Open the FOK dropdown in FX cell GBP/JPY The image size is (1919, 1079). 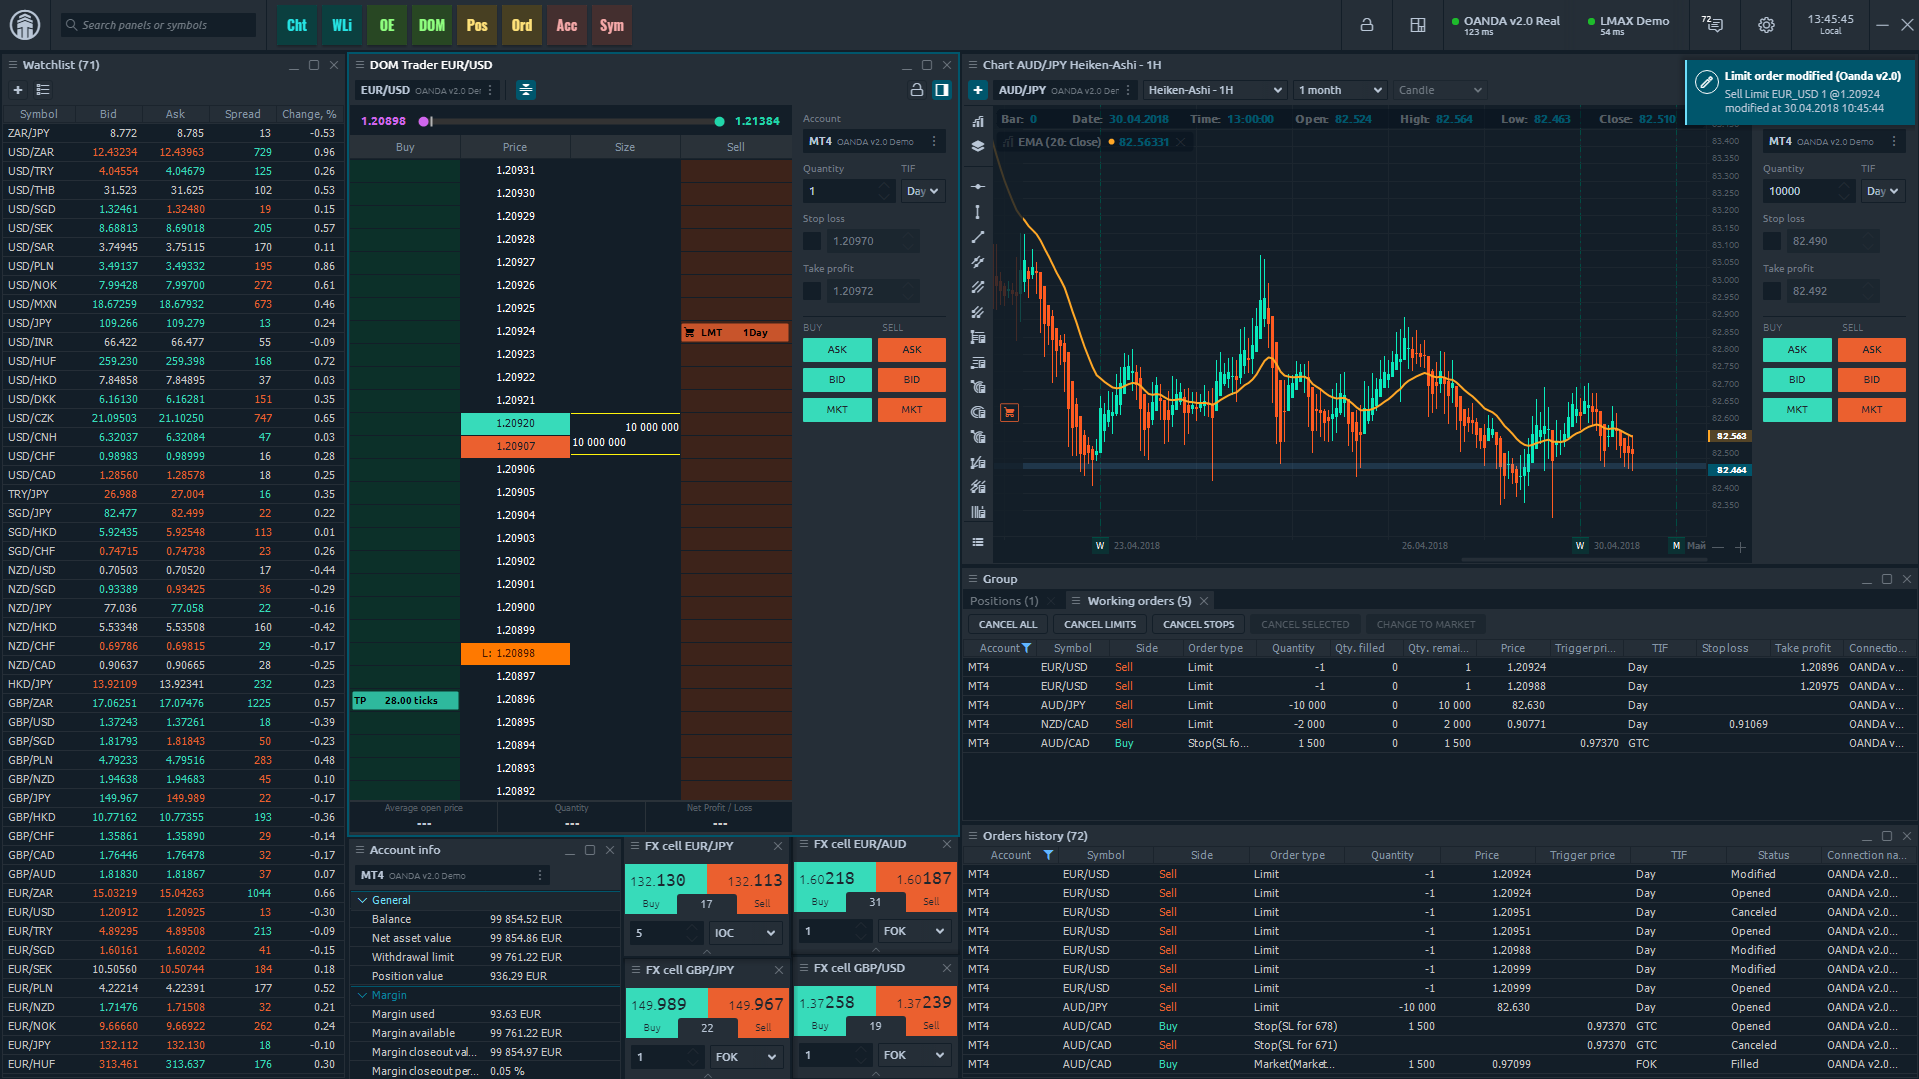pyautogui.click(x=745, y=1057)
